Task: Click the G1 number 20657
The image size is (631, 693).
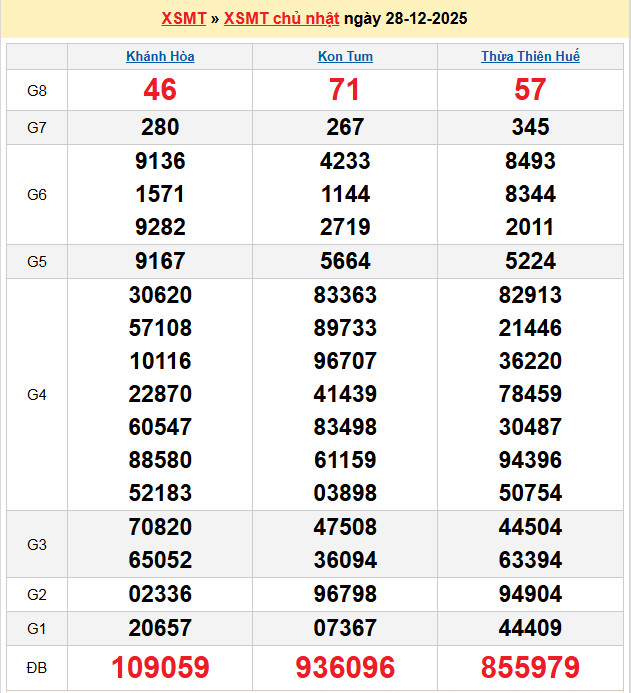Action: pyautogui.click(x=160, y=628)
